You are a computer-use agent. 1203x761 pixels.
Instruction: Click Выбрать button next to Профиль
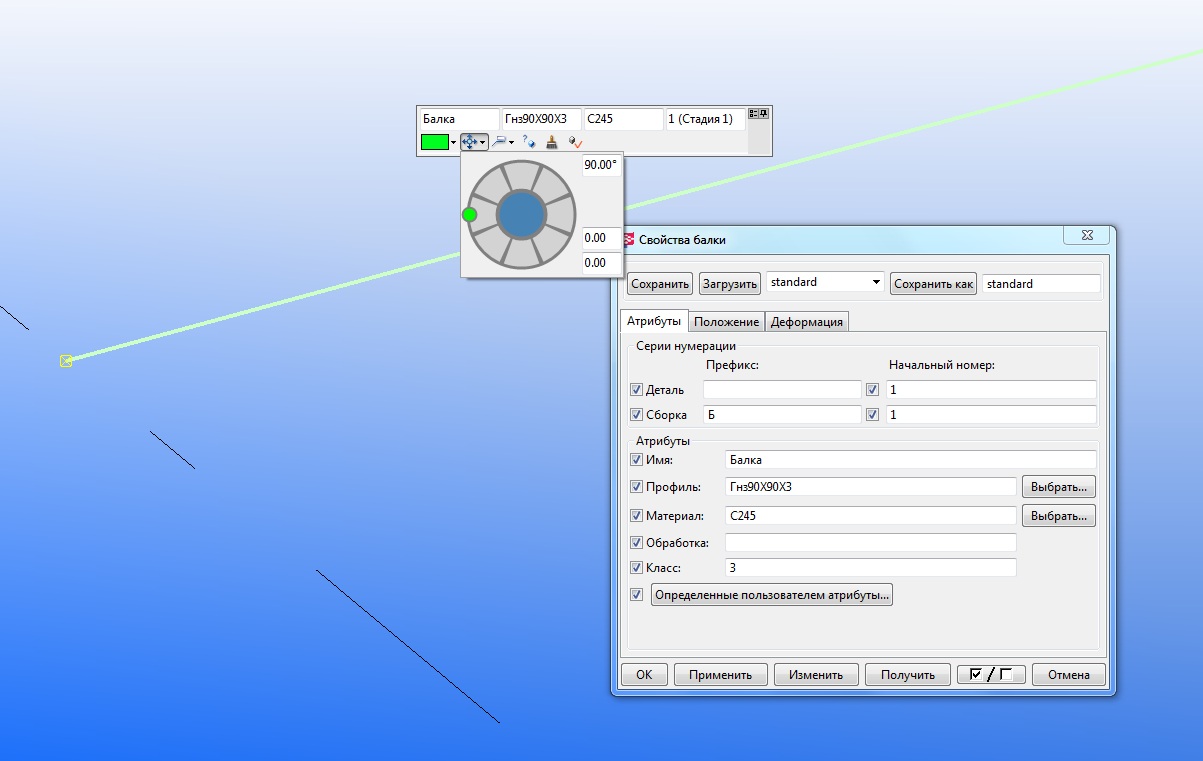(x=1058, y=487)
